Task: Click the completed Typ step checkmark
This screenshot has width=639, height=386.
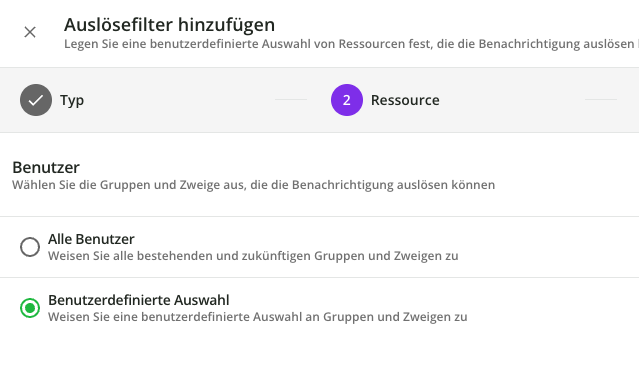Action: coord(36,100)
